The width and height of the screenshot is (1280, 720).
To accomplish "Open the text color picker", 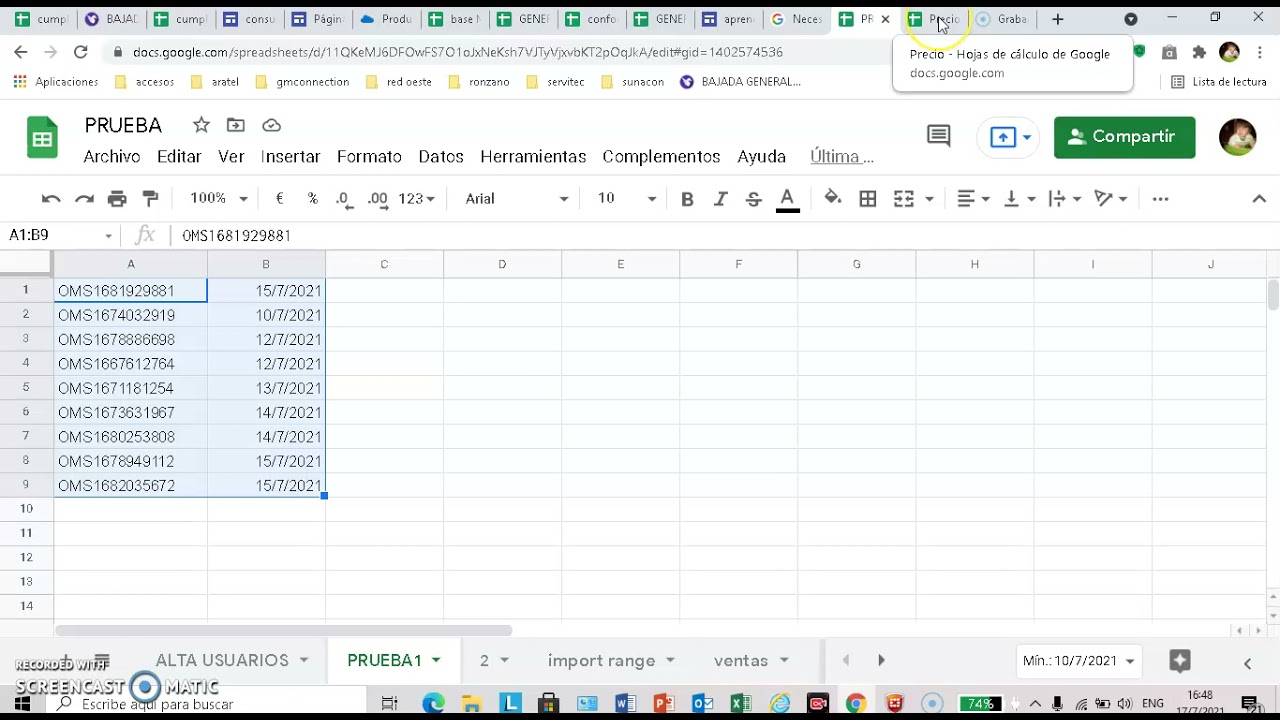I will point(787,199).
